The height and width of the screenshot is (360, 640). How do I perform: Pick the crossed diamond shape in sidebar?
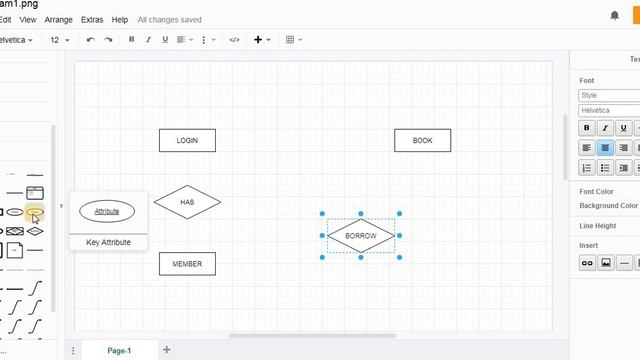pos(15,231)
